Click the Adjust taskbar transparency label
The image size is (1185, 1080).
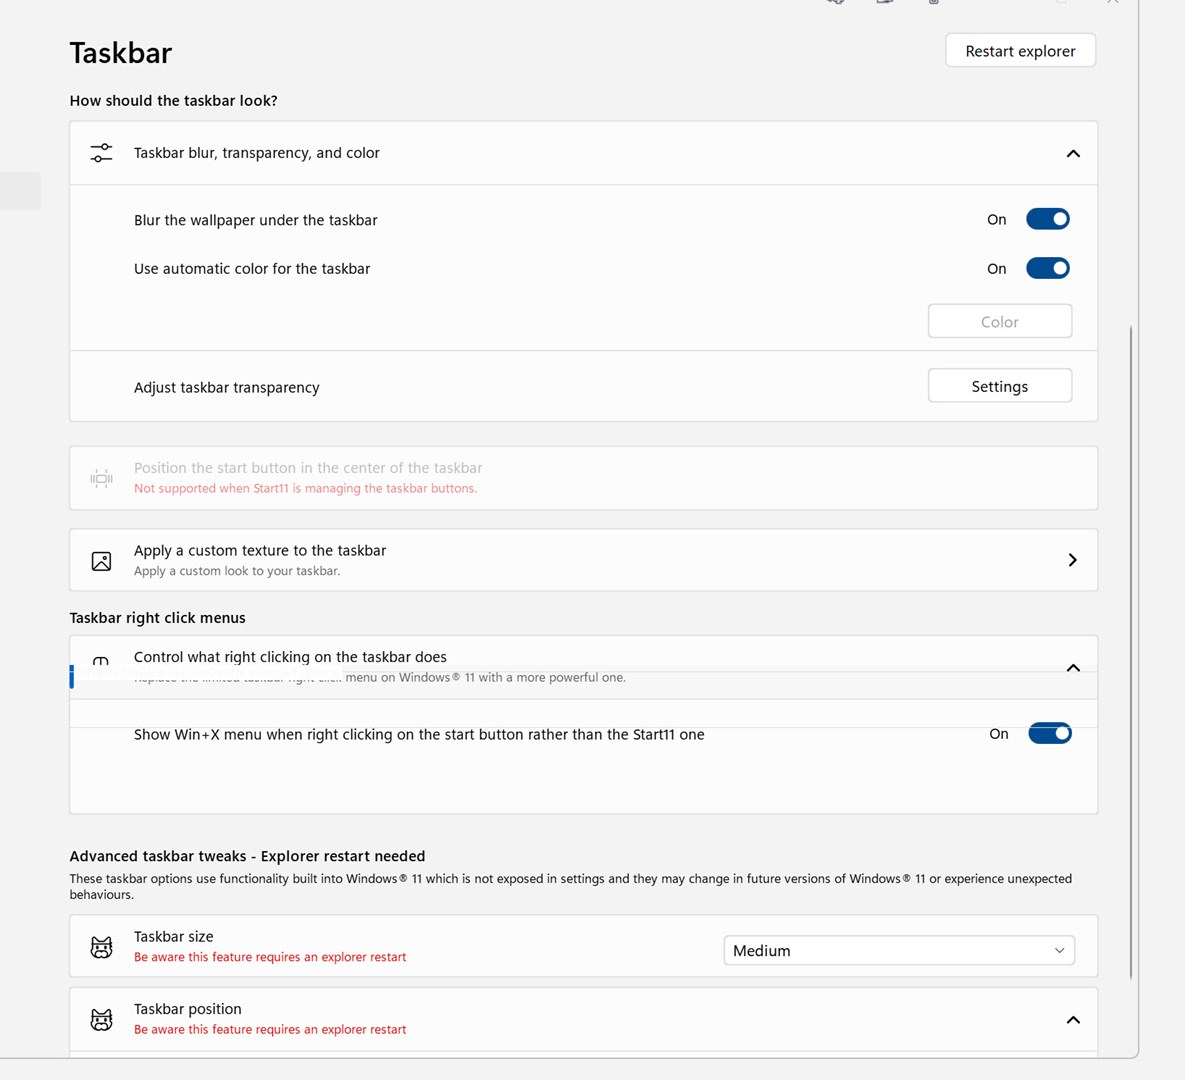click(227, 387)
